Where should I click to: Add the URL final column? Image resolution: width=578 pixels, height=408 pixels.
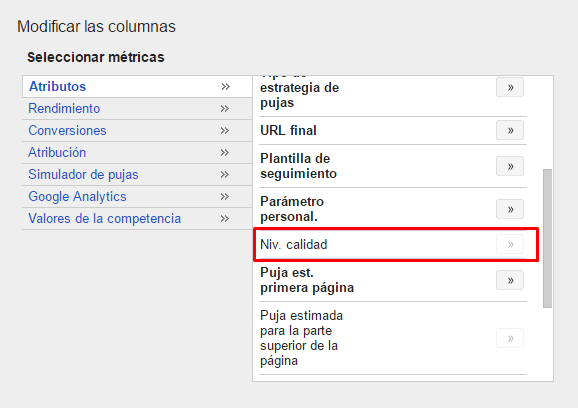point(510,130)
